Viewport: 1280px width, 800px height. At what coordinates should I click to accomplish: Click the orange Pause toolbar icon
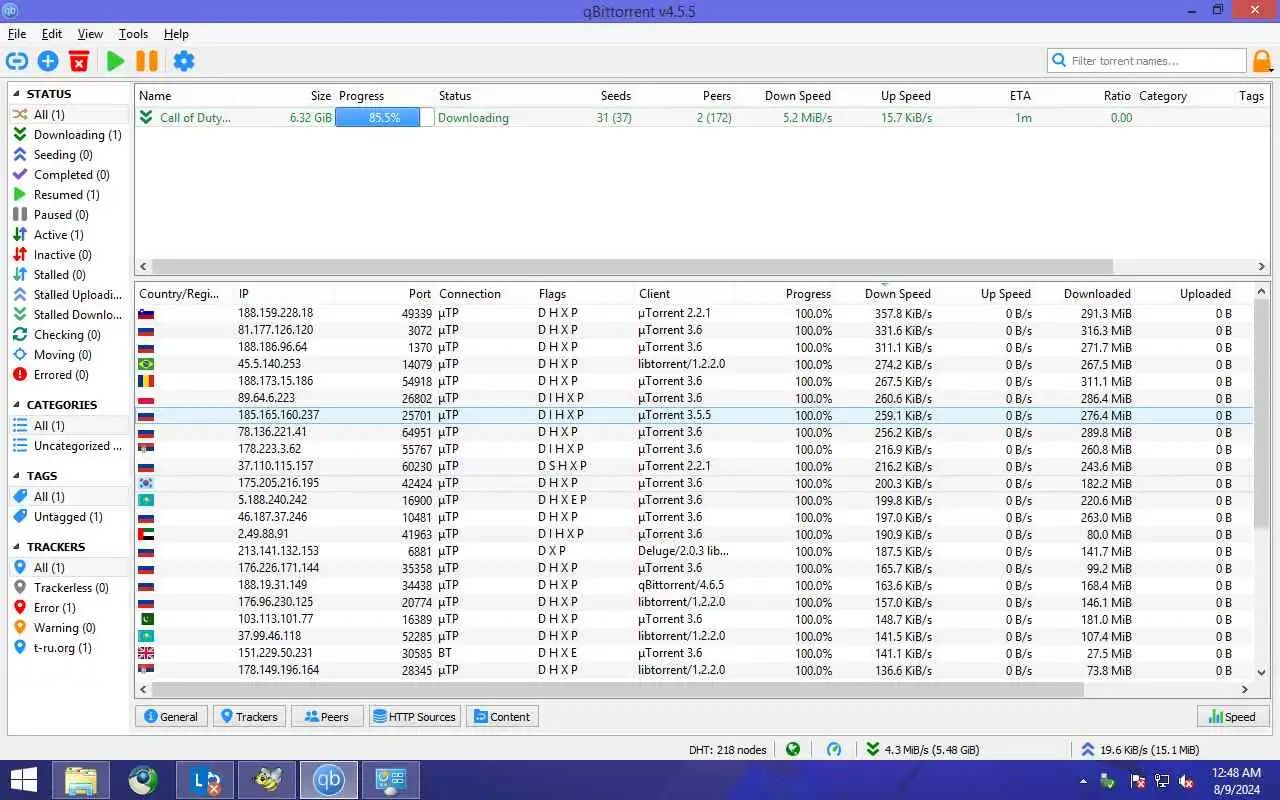[x=147, y=61]
